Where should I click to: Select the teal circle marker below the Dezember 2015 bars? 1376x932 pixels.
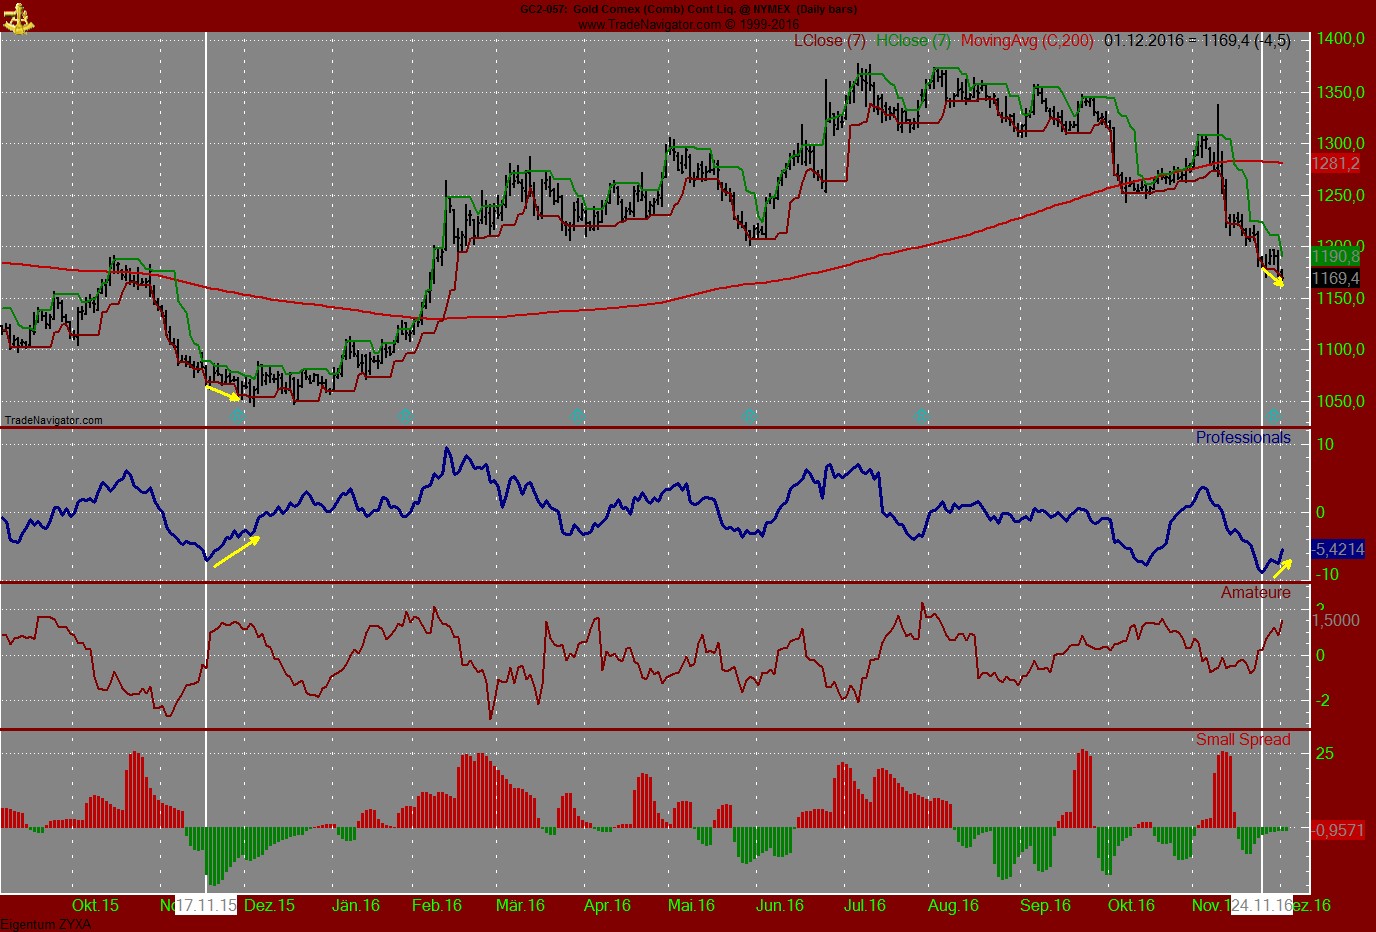238,414
